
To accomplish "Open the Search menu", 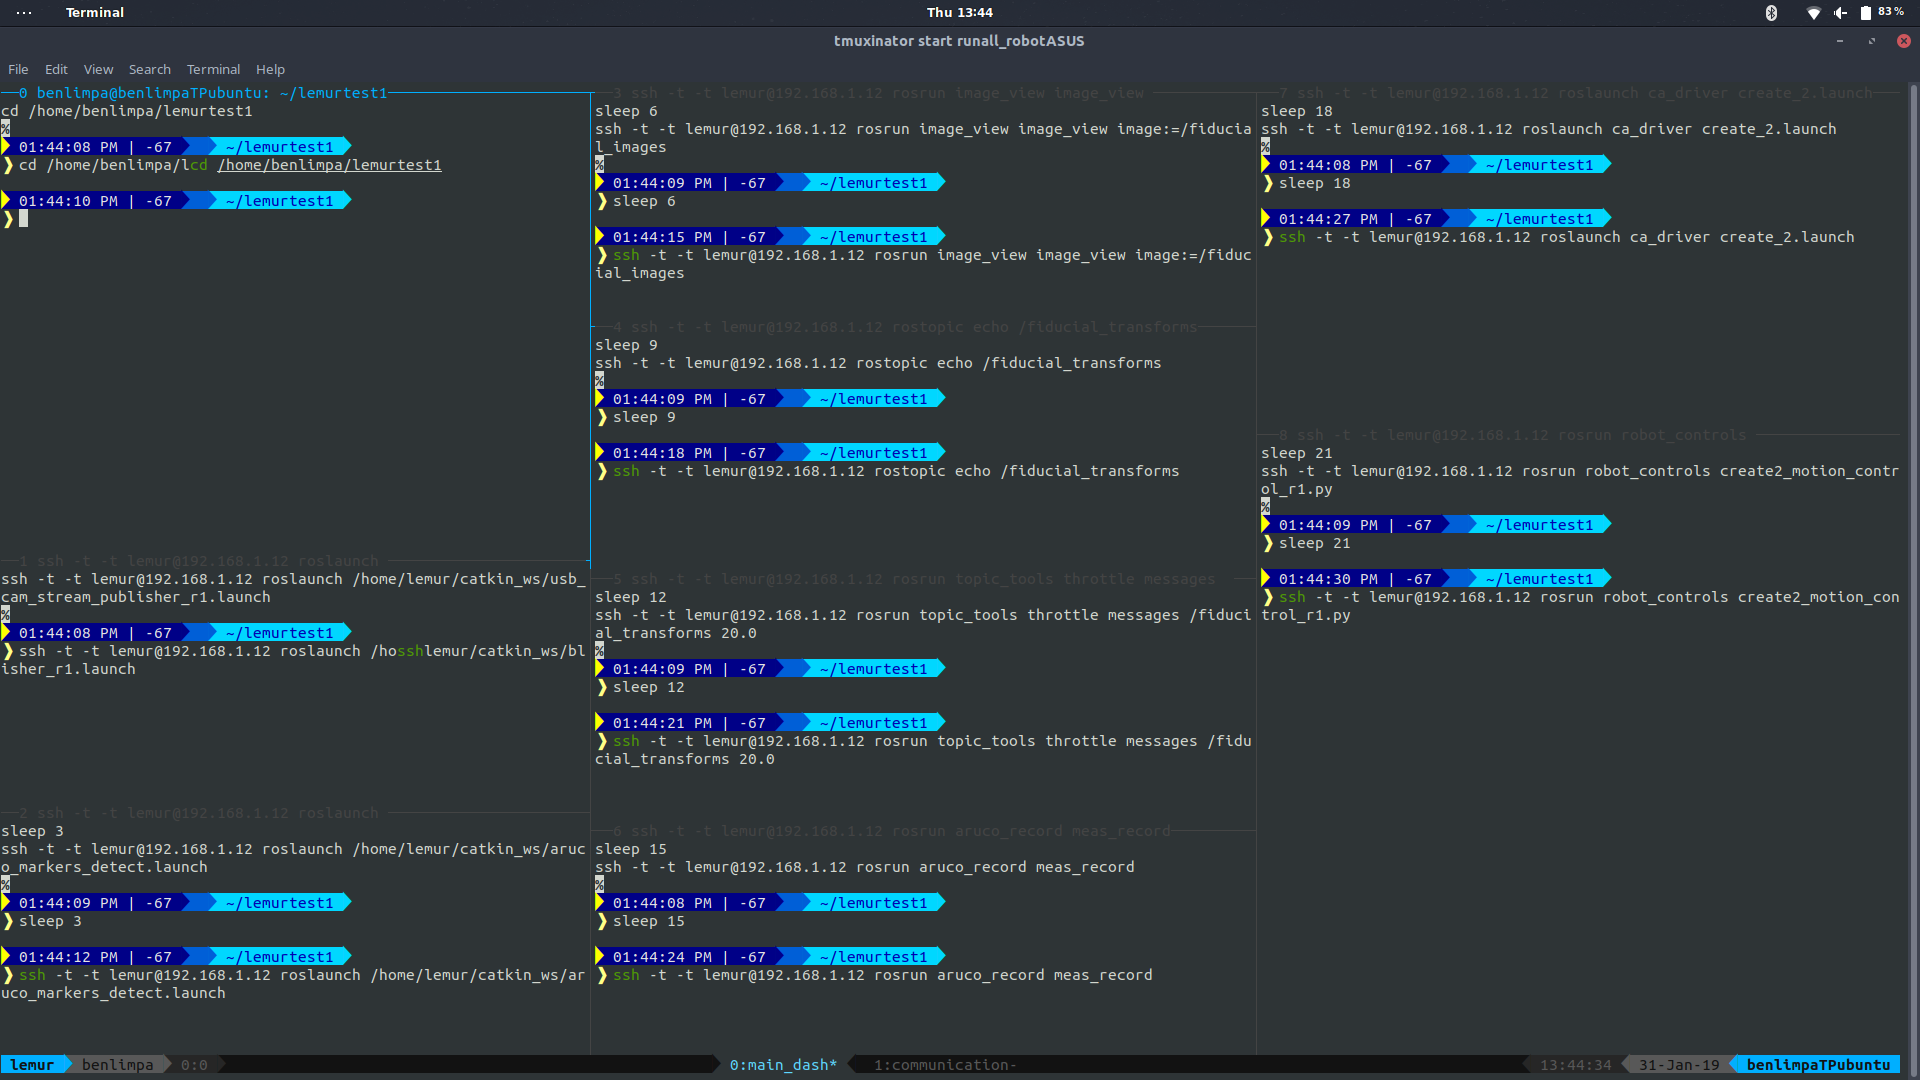I will pyautogui.click(x=149, y=69).
